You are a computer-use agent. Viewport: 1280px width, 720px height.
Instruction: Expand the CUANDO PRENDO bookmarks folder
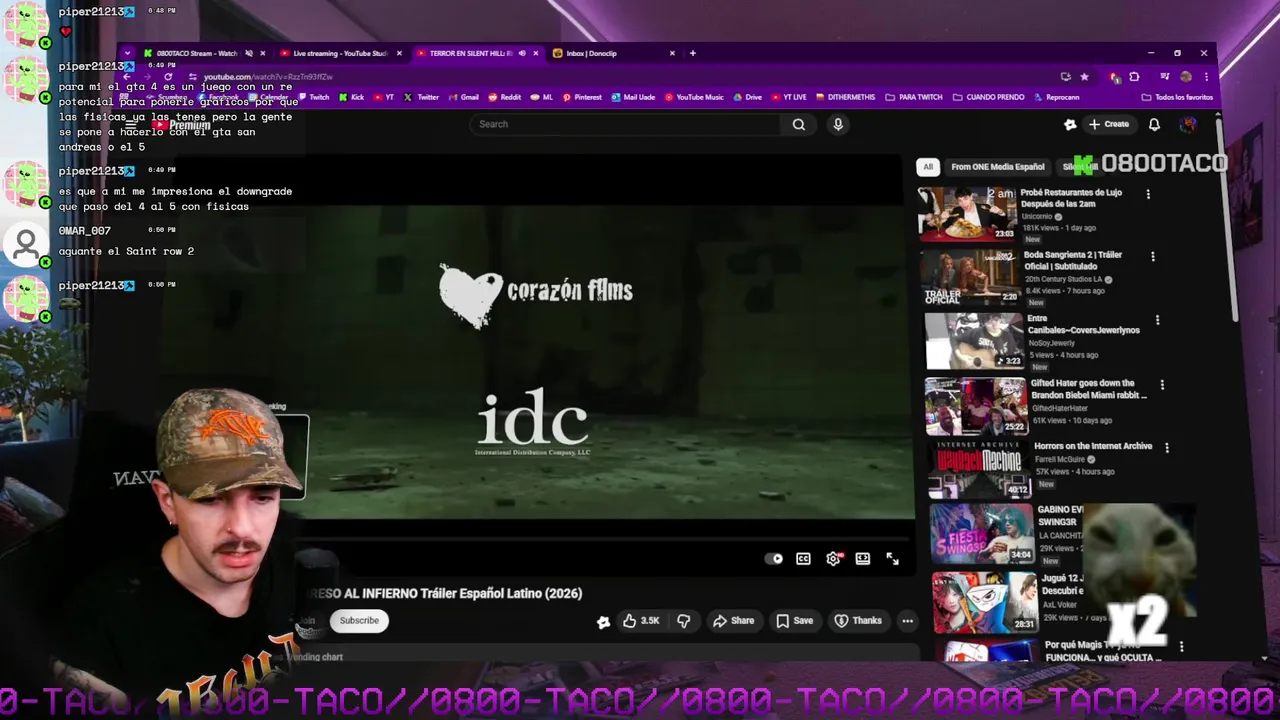(x=989, y=97)
